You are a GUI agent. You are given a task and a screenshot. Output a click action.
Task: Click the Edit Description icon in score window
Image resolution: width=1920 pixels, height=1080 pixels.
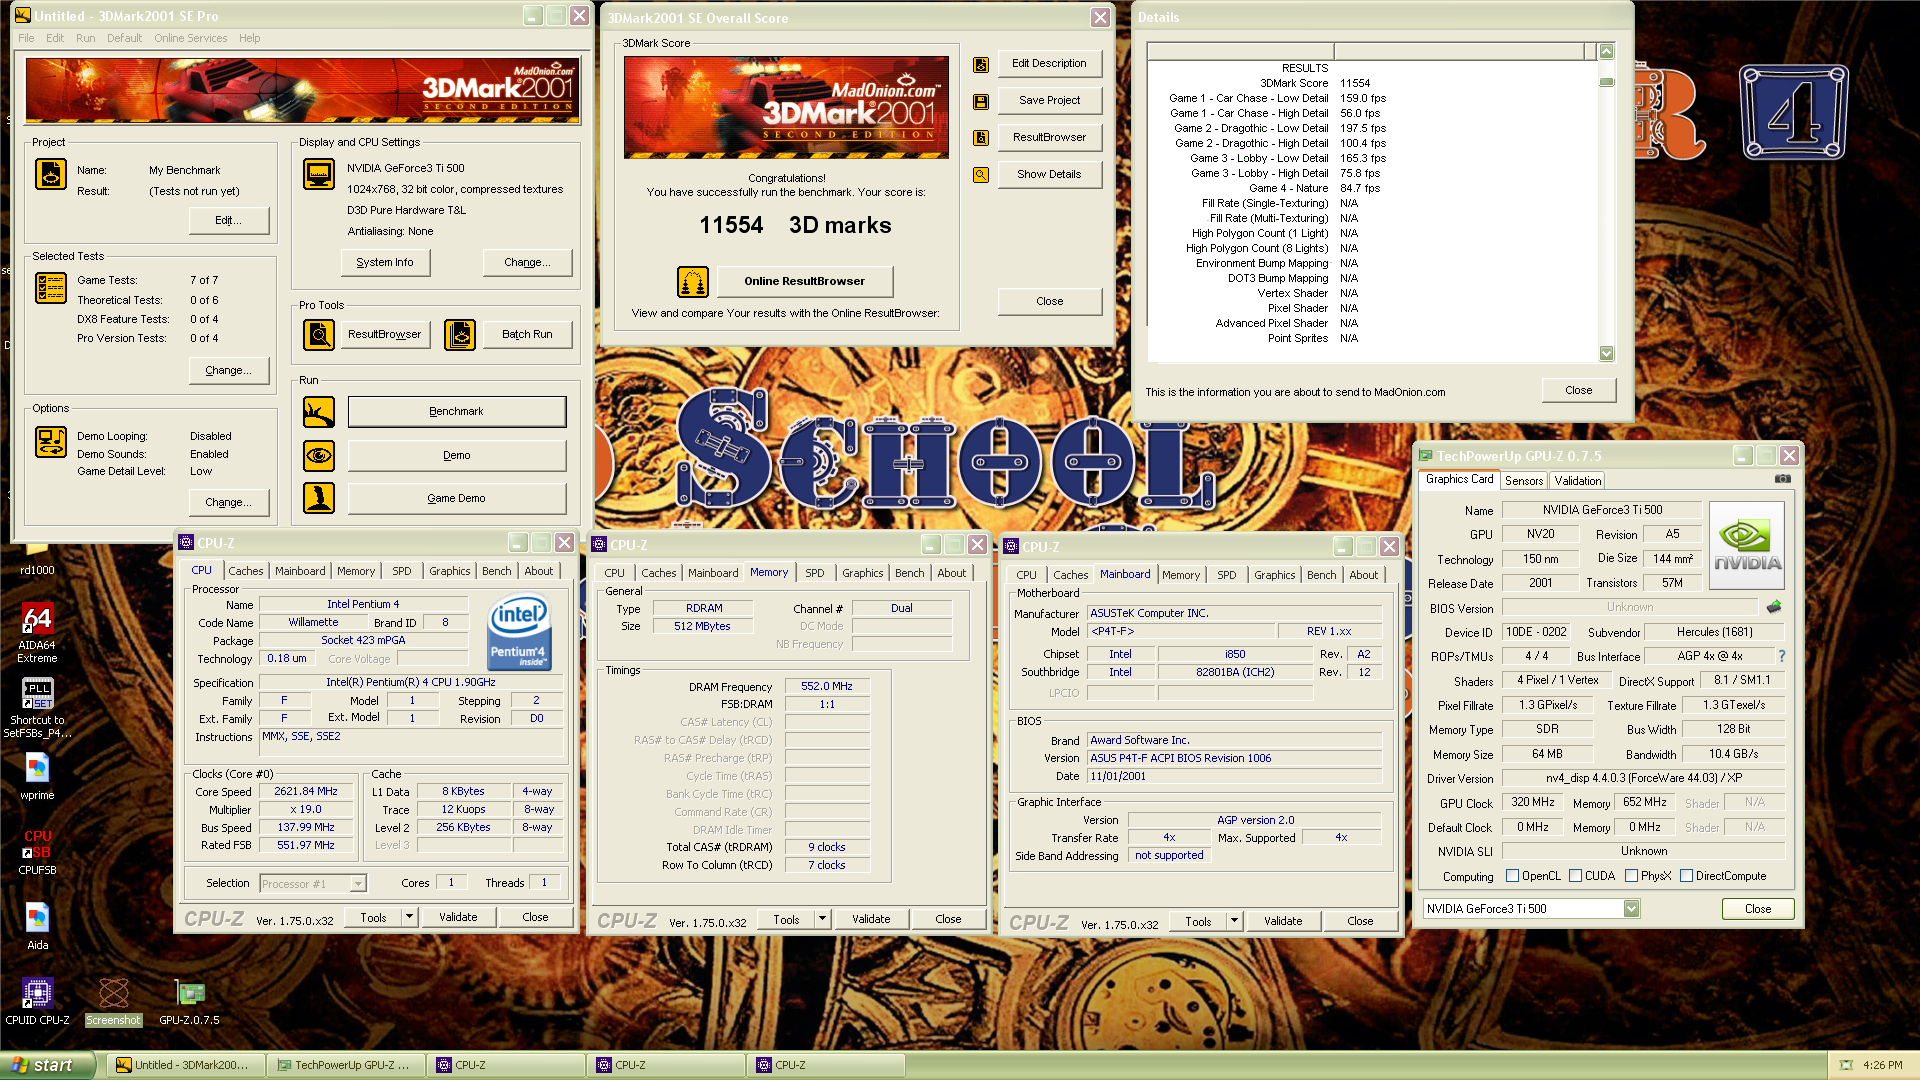[981, 65]
